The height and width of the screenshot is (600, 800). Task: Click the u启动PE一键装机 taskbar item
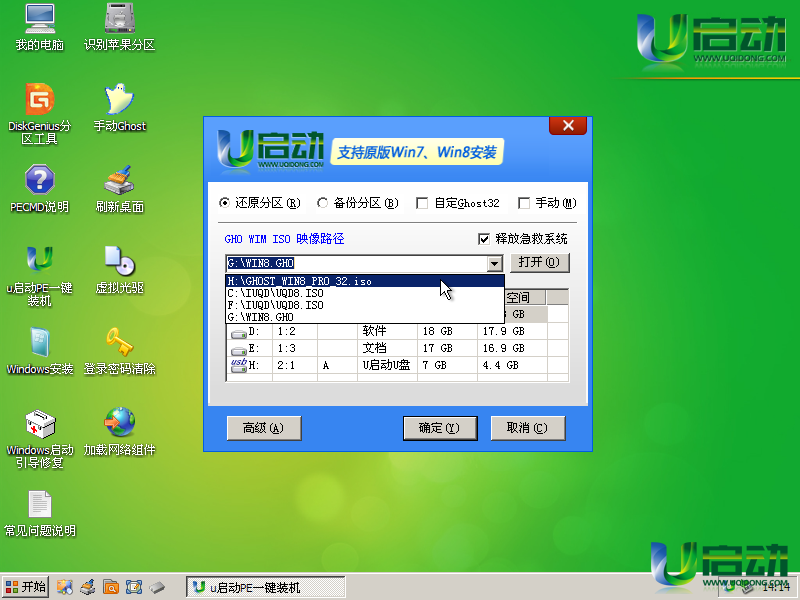coord(265,587)
